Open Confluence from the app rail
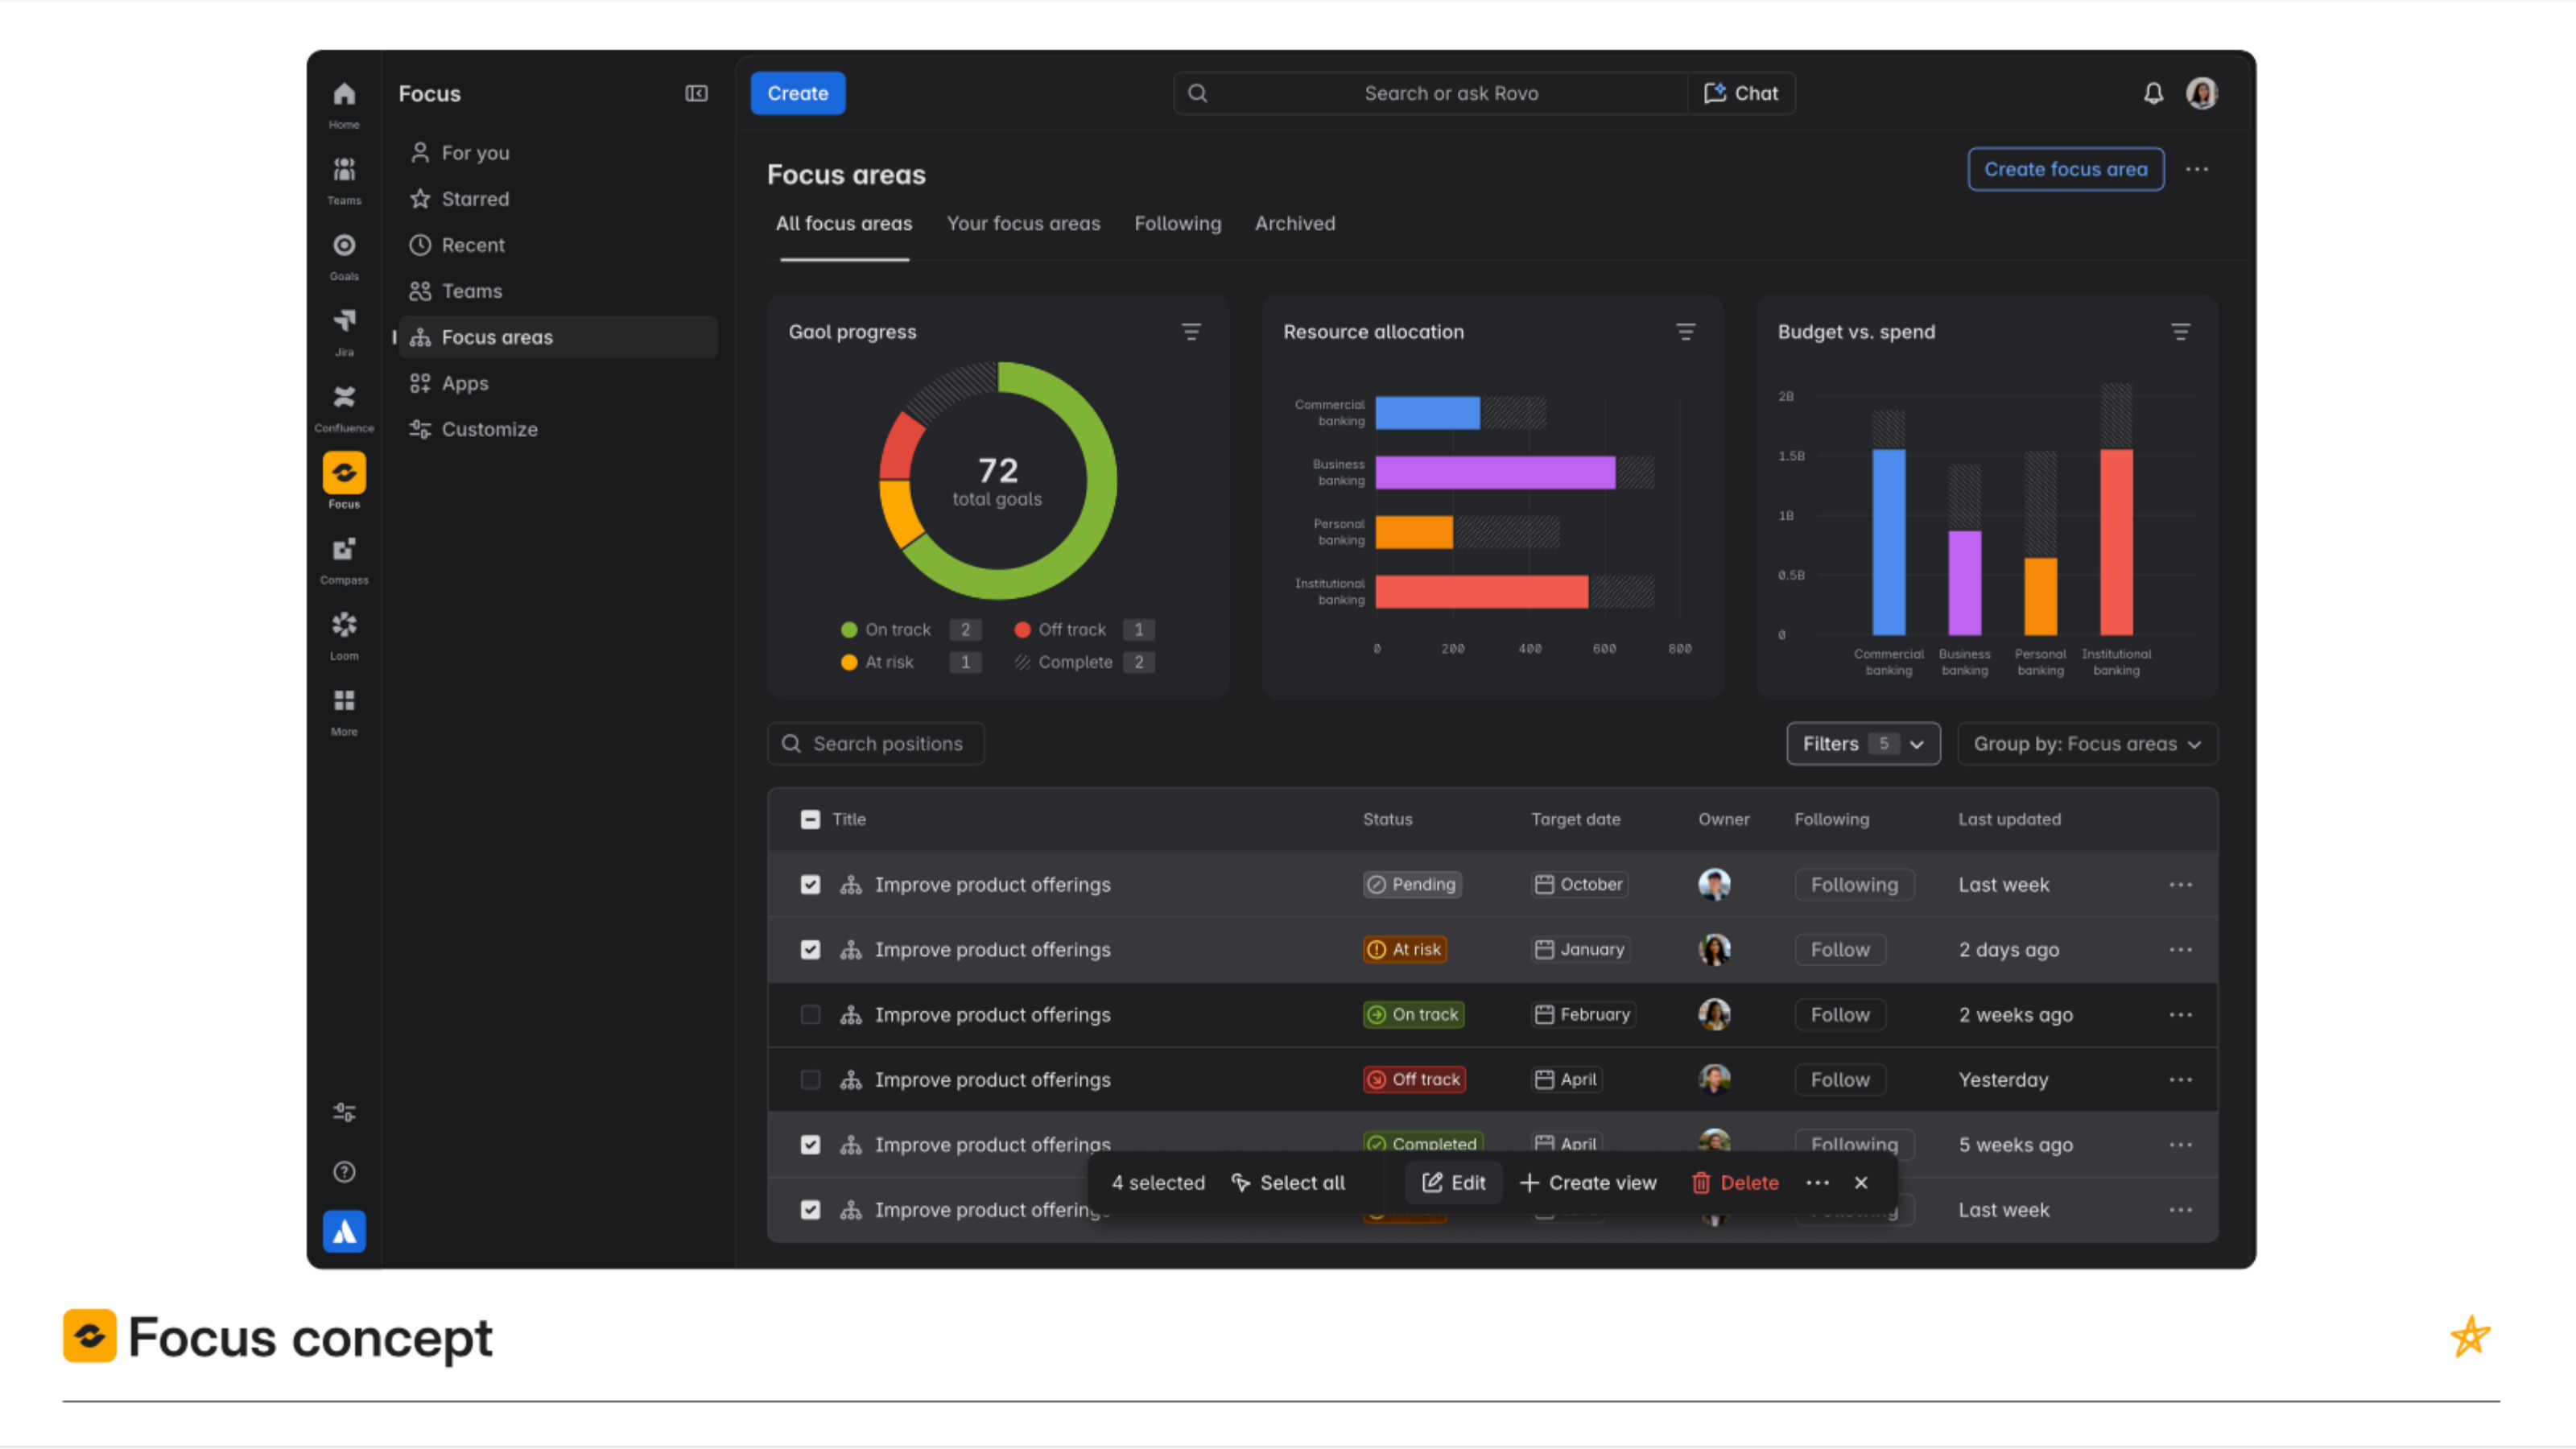The width and height of the screenshot is (2576, 1449). click(344, 408)
